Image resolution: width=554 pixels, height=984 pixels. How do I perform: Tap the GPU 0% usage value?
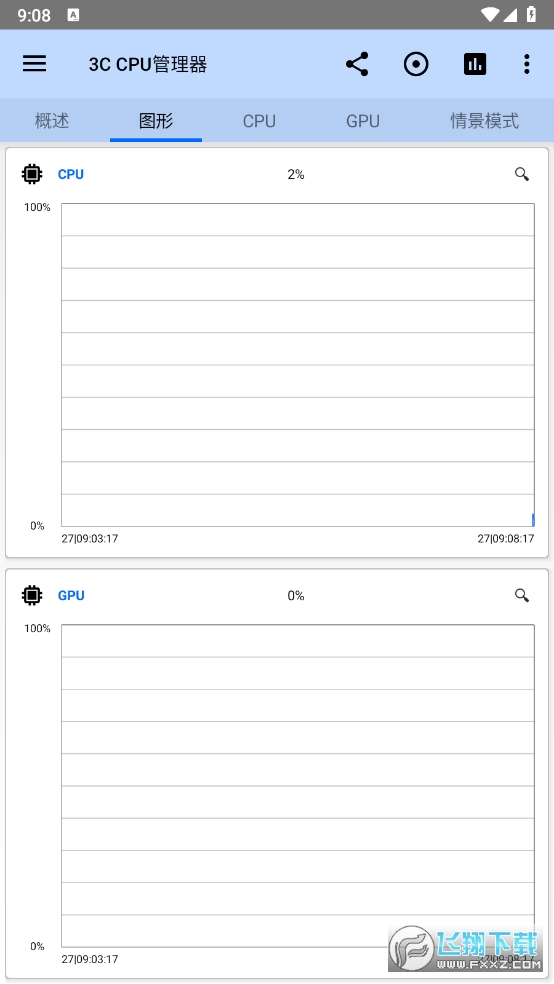click(x=296, y=596)
